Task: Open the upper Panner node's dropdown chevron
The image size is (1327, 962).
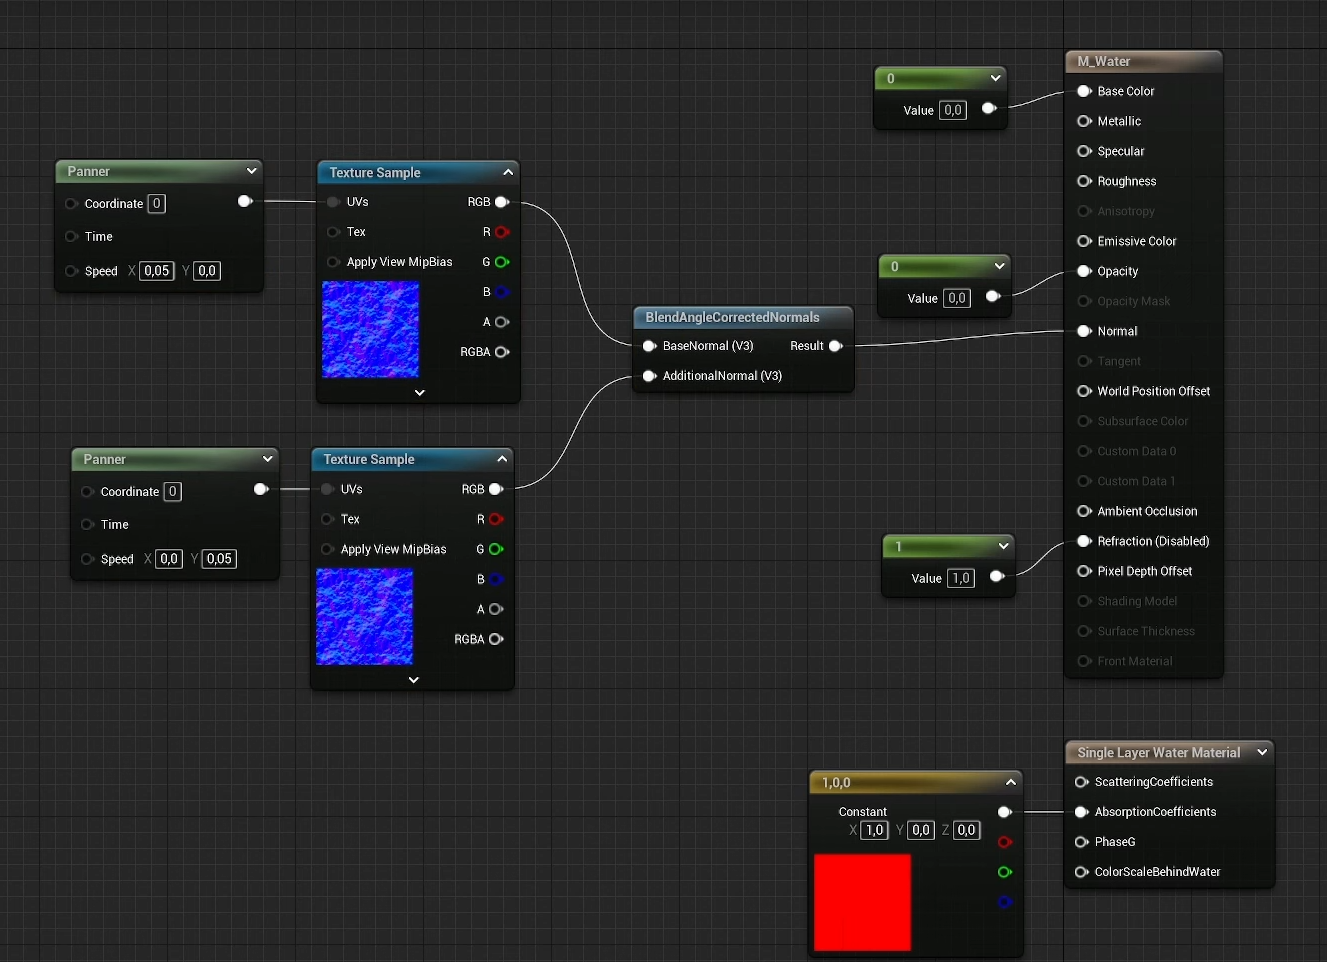Action: 251,171
